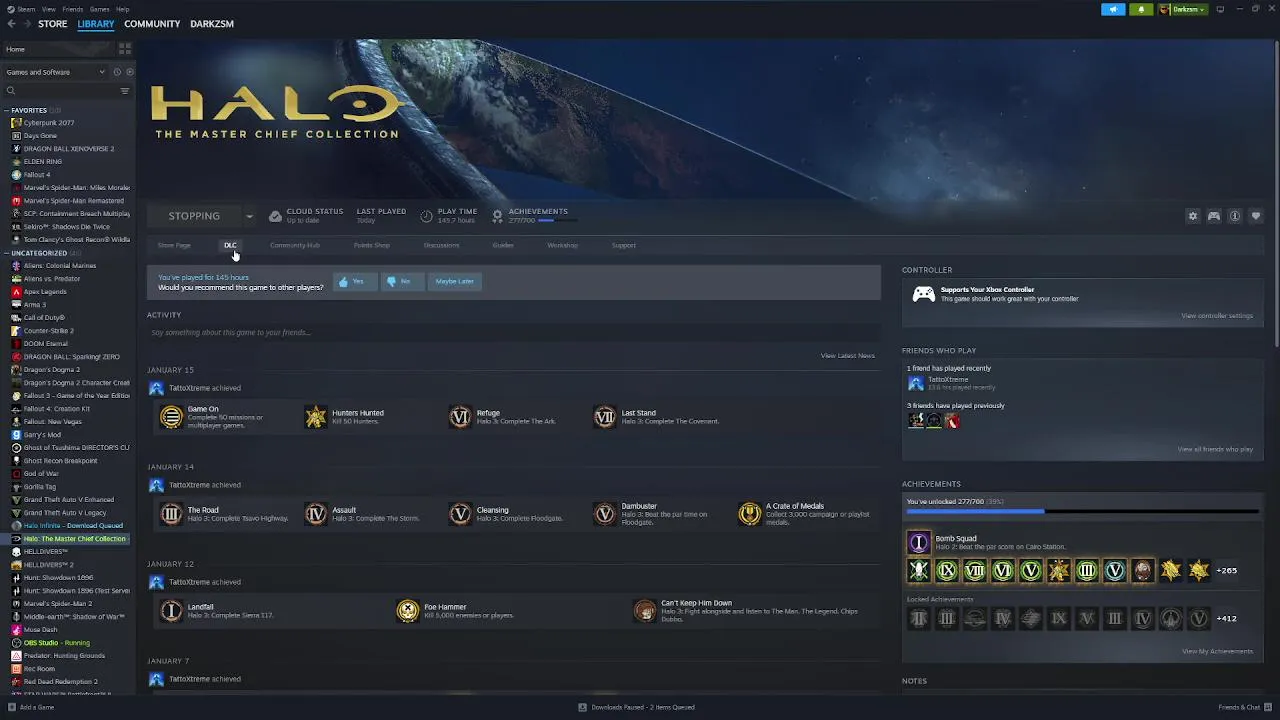Show game info icon

(1235, 216)
